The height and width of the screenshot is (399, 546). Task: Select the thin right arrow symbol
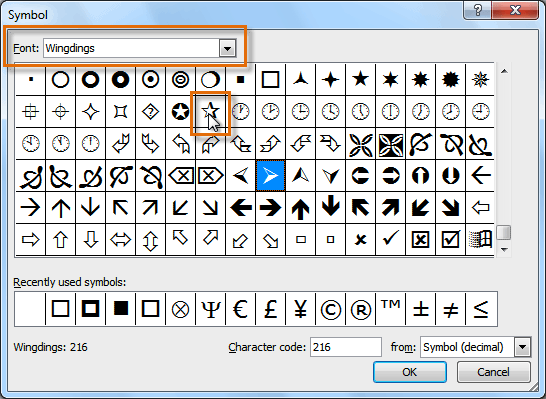pyautogui.click(x=31, y=208)
